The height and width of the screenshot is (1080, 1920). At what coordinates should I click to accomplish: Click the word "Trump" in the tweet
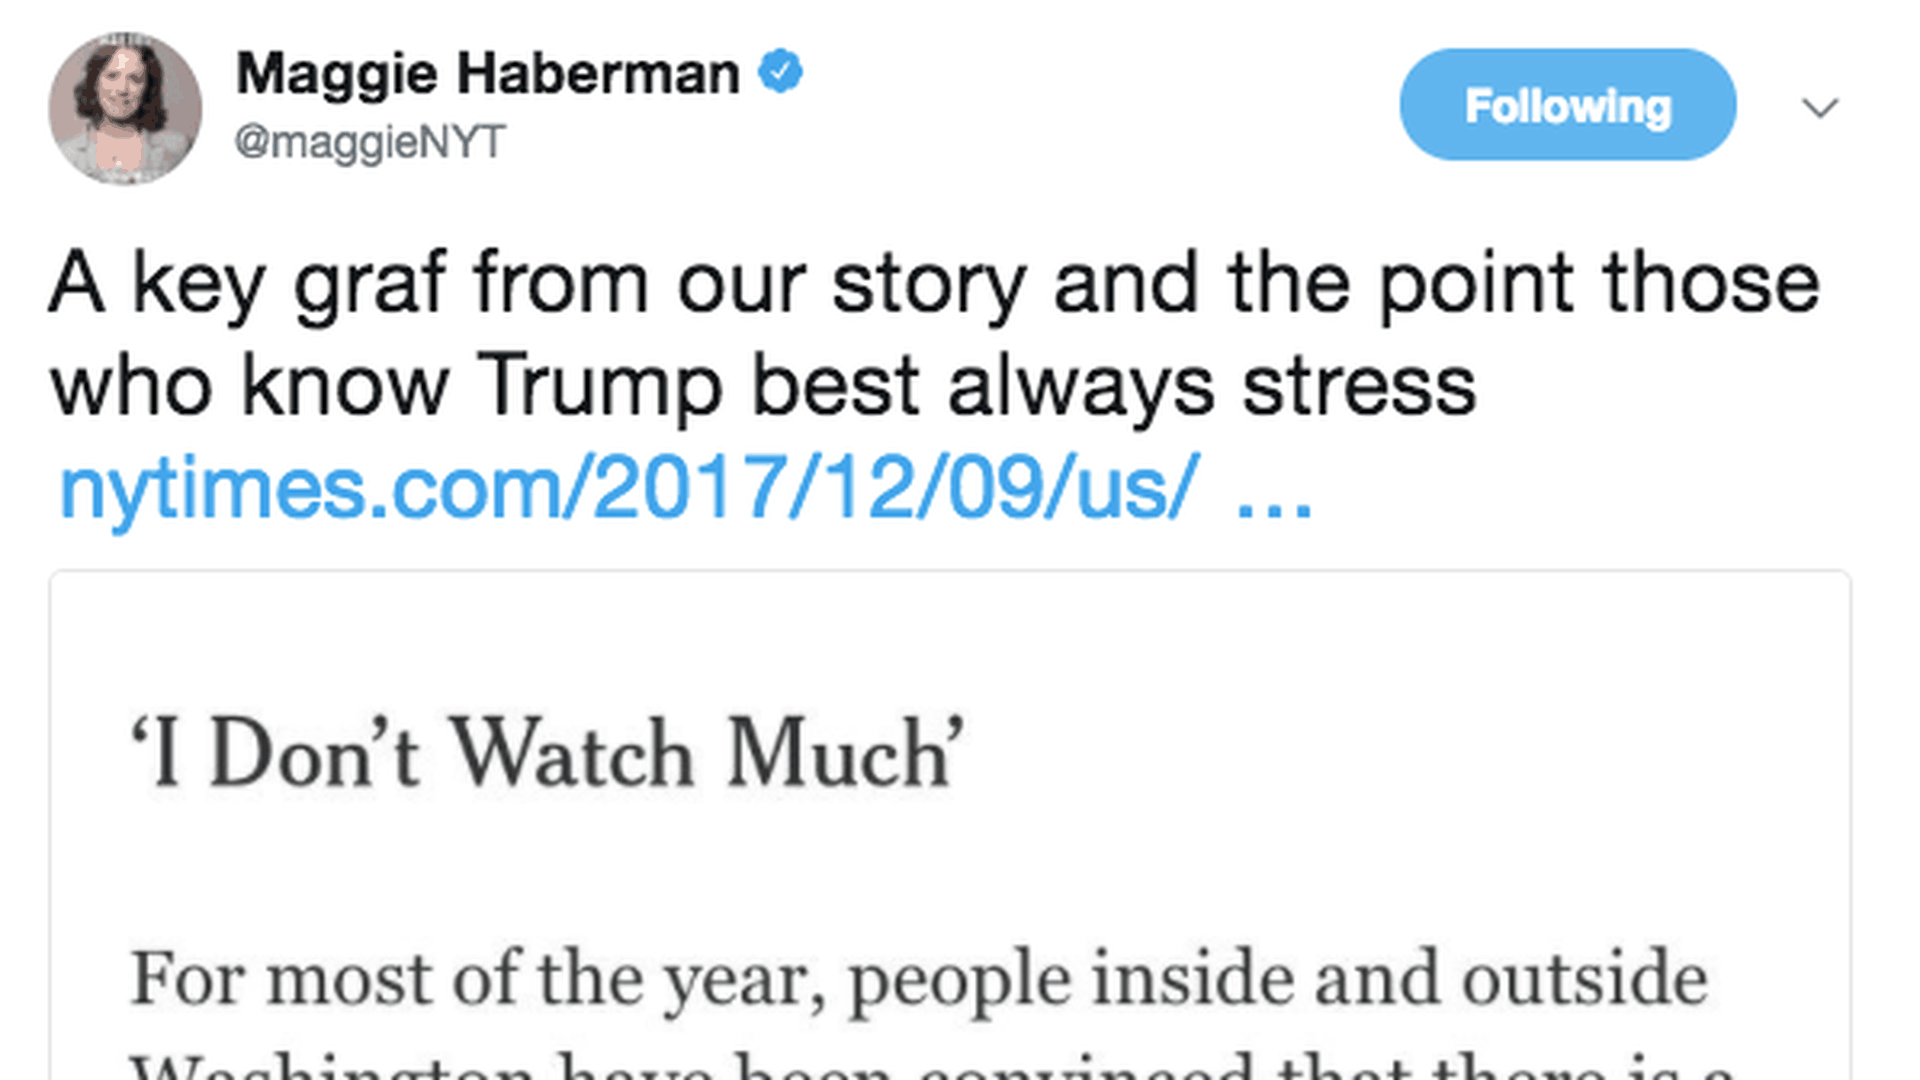pyautogui.click(x=599, y=386)
